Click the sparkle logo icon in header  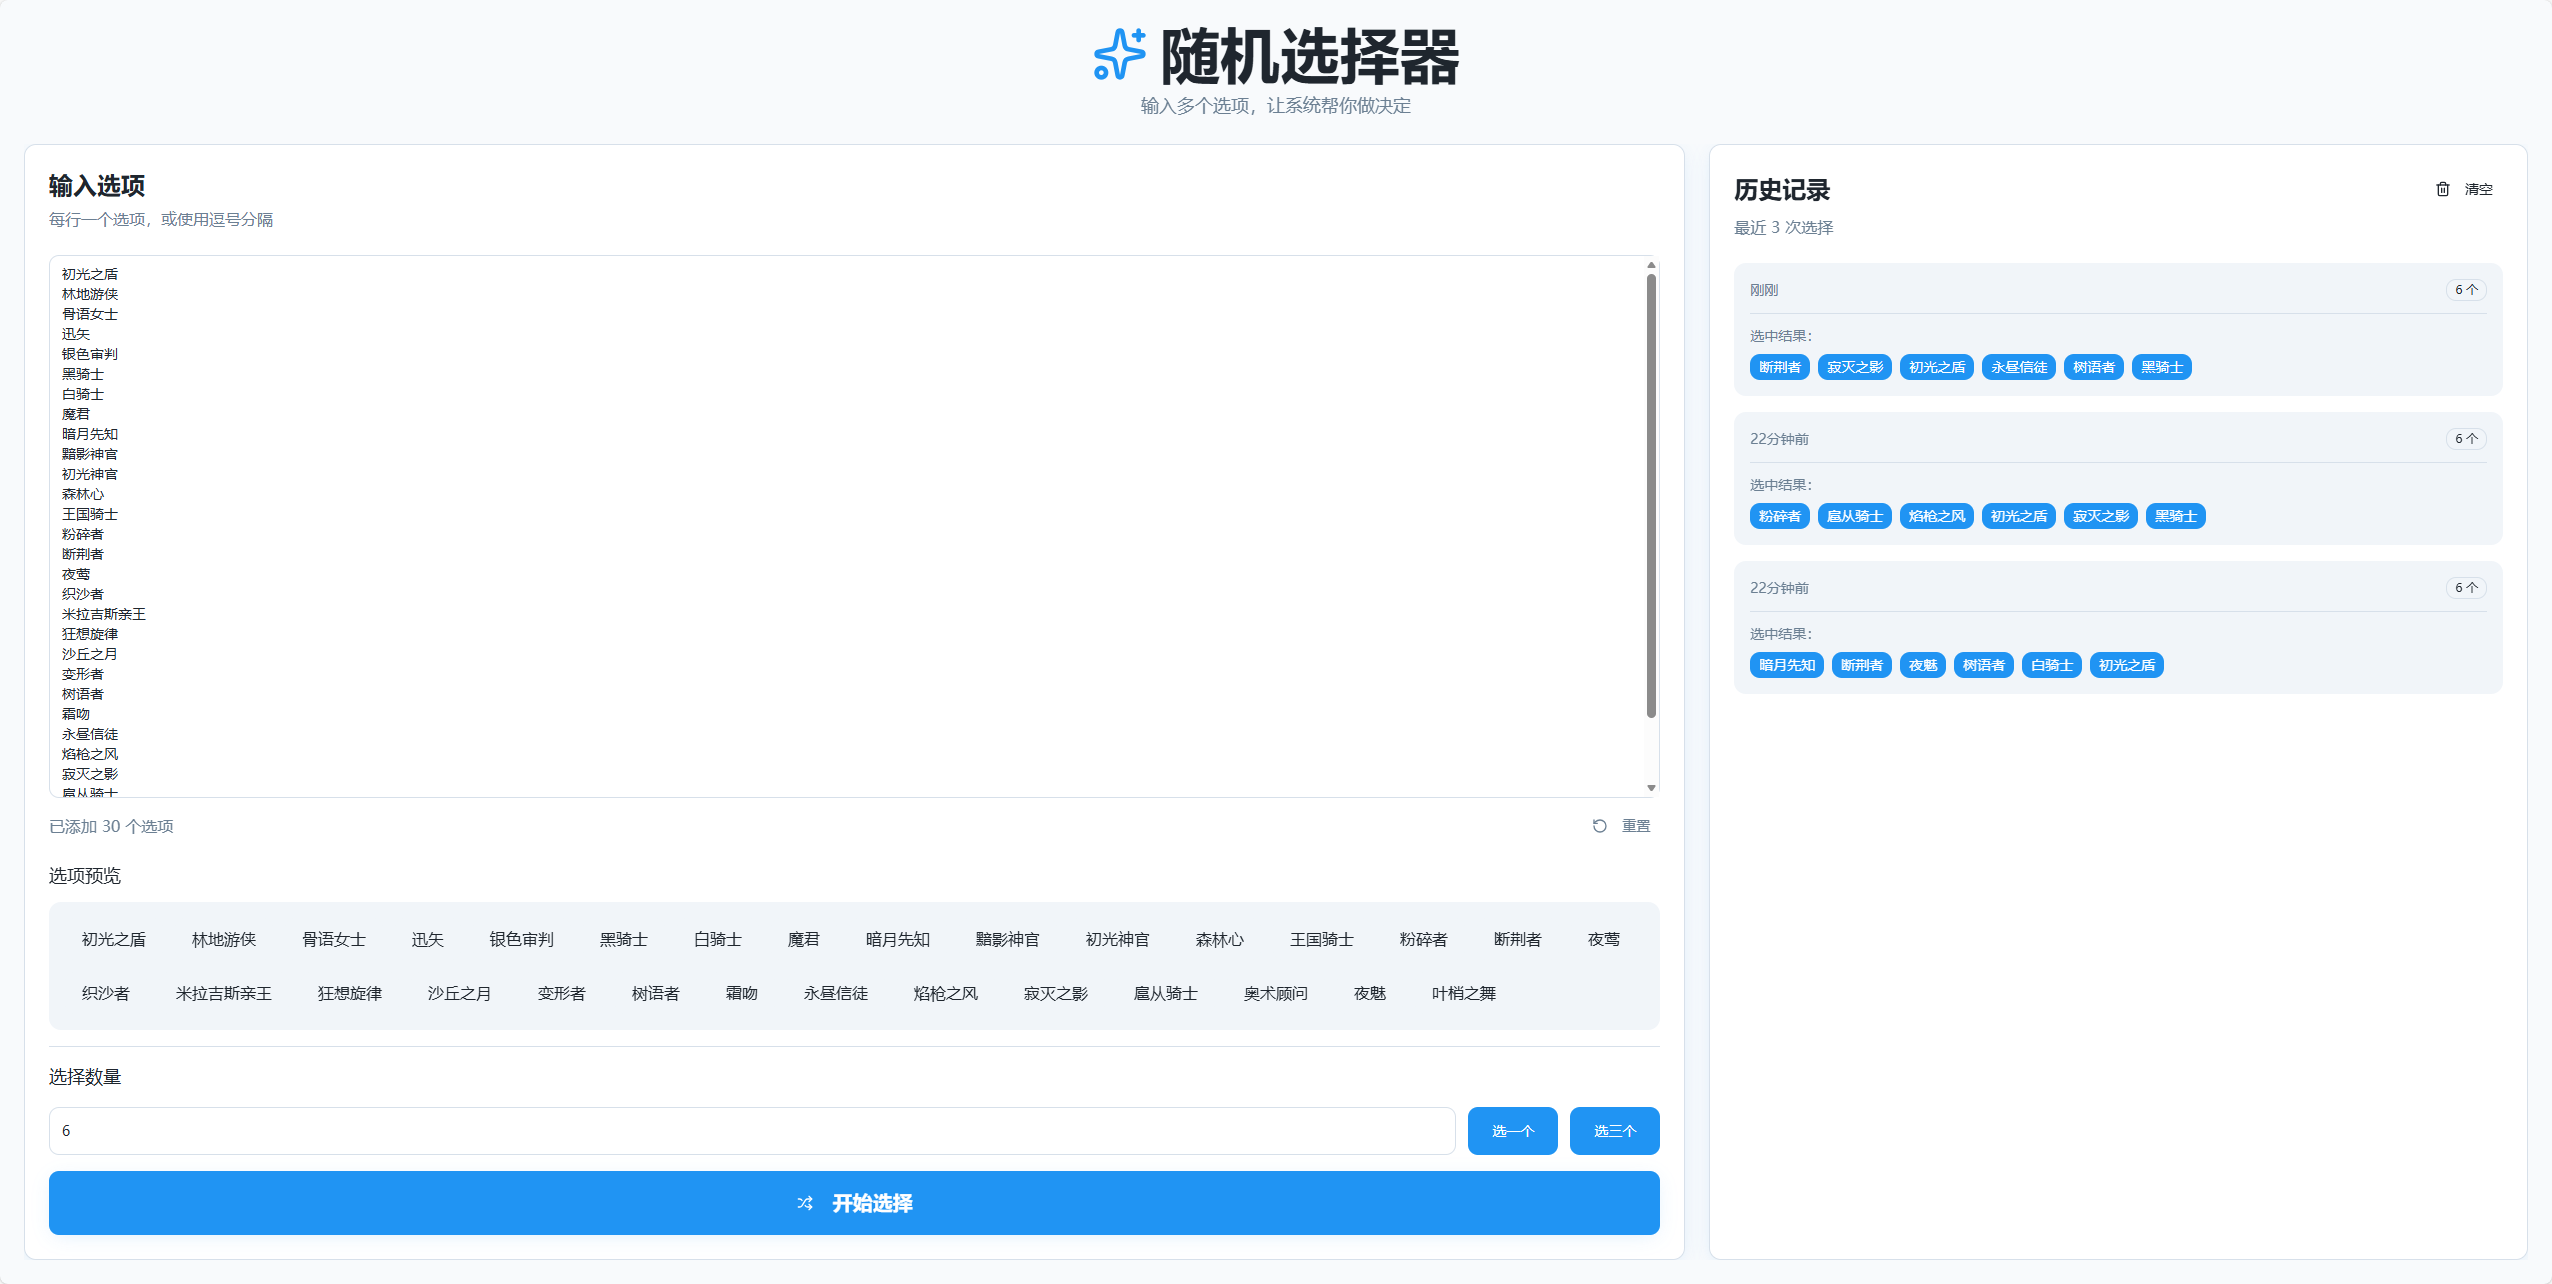coord(1119,55)
